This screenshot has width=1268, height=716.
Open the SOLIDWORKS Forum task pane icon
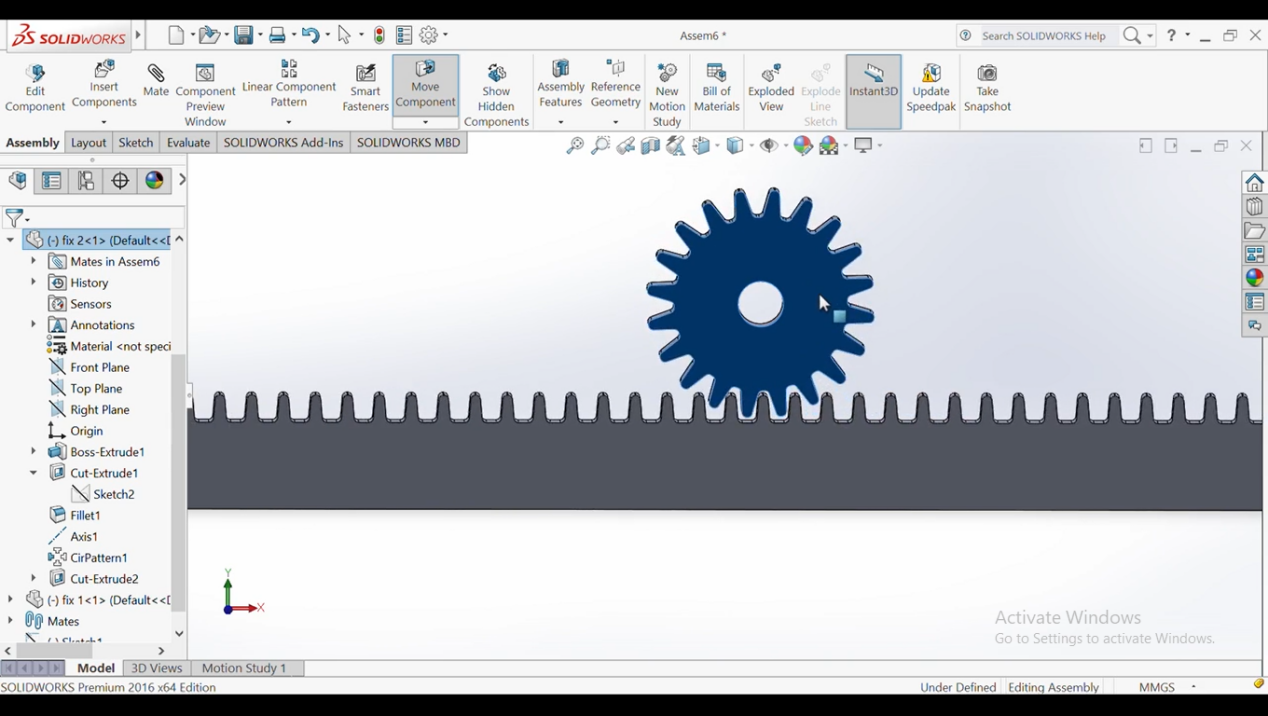(1254, 326)
